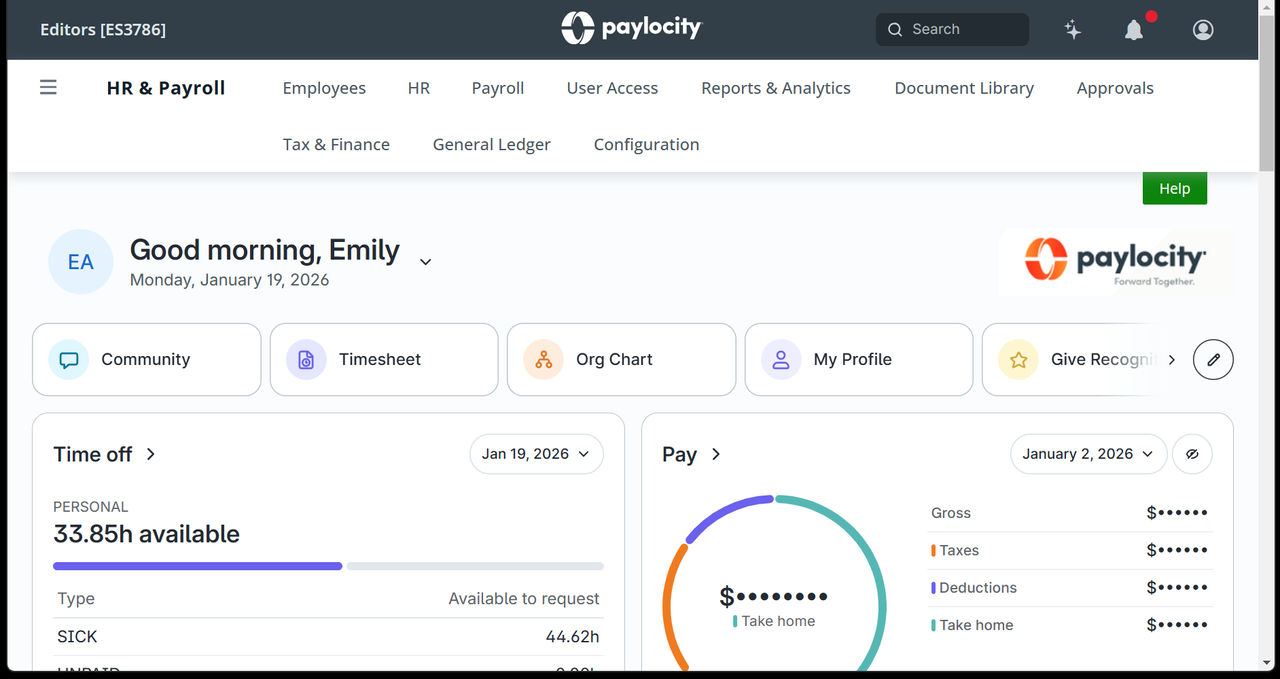Viewport: 1280px width, 679px height.
Task: Switch to the Payroll tab
Action: [x=497, y=88]
